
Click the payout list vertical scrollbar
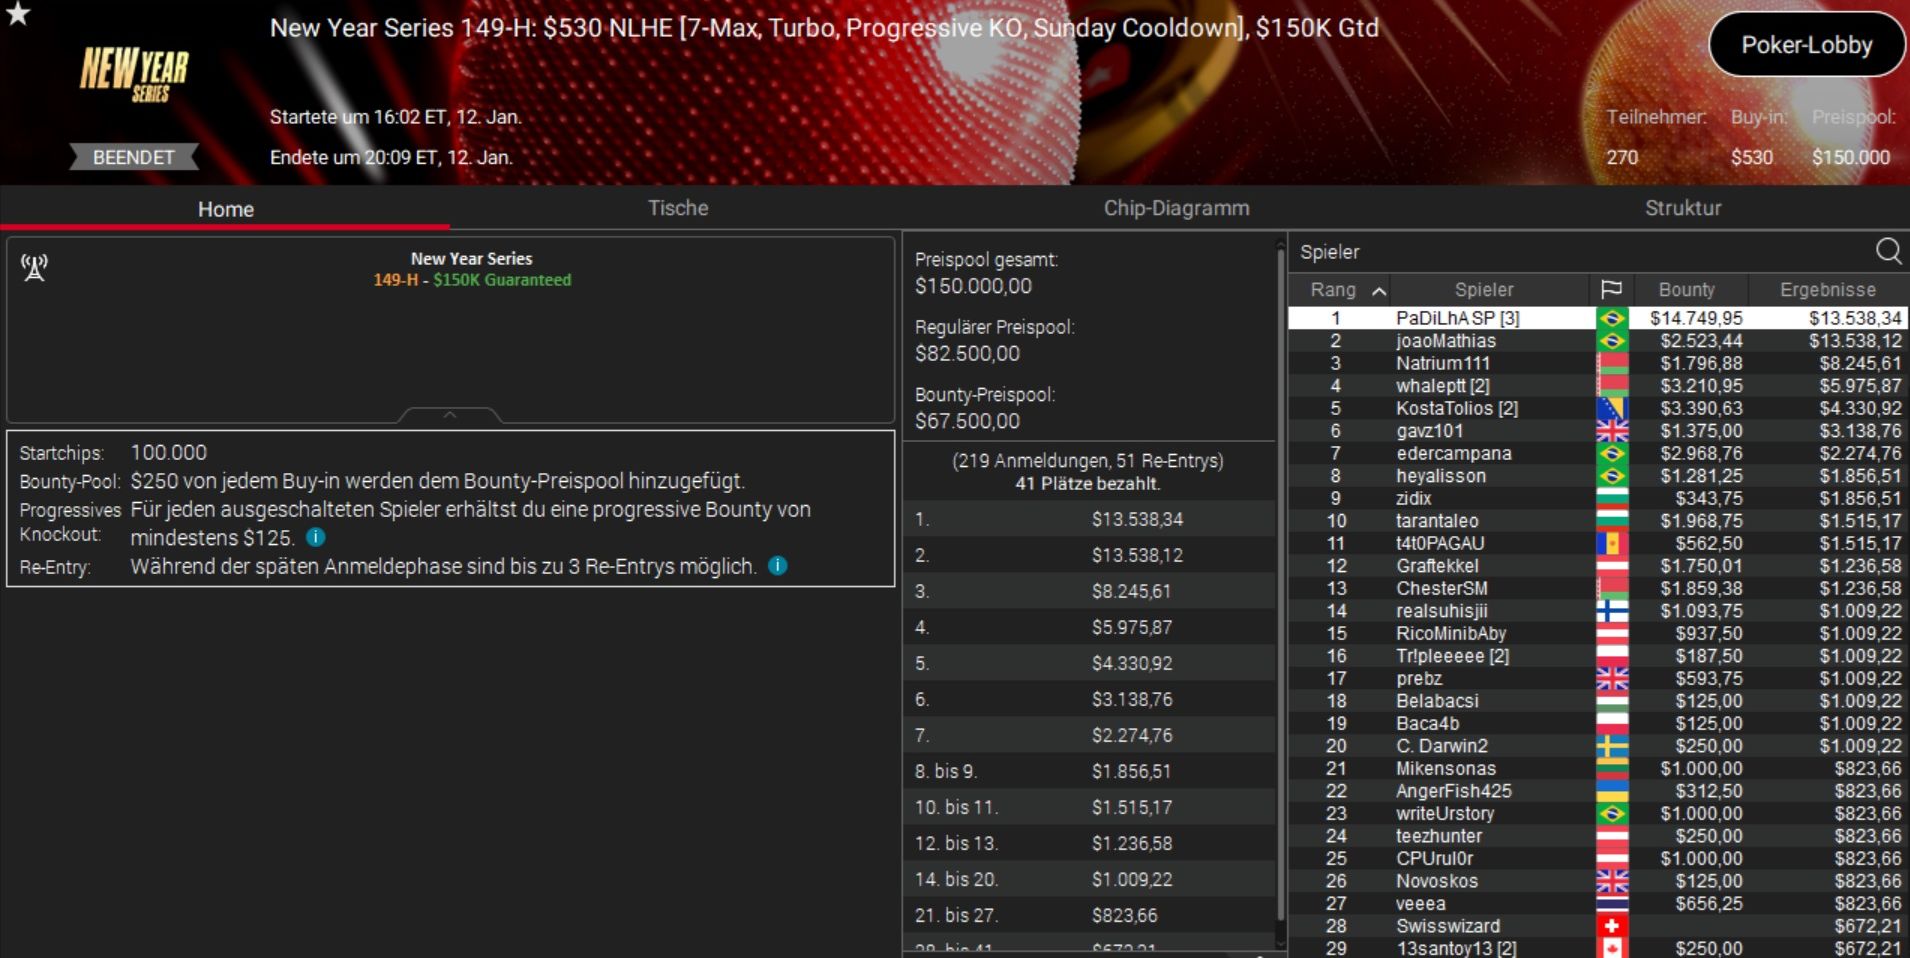coord(1281,590)
